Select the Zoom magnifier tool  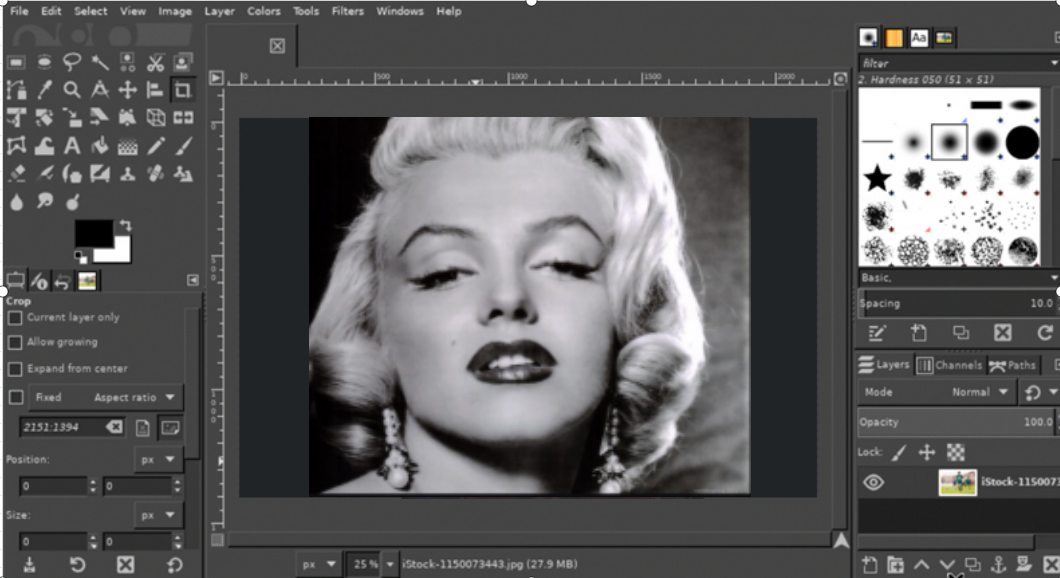coord(72,90)
